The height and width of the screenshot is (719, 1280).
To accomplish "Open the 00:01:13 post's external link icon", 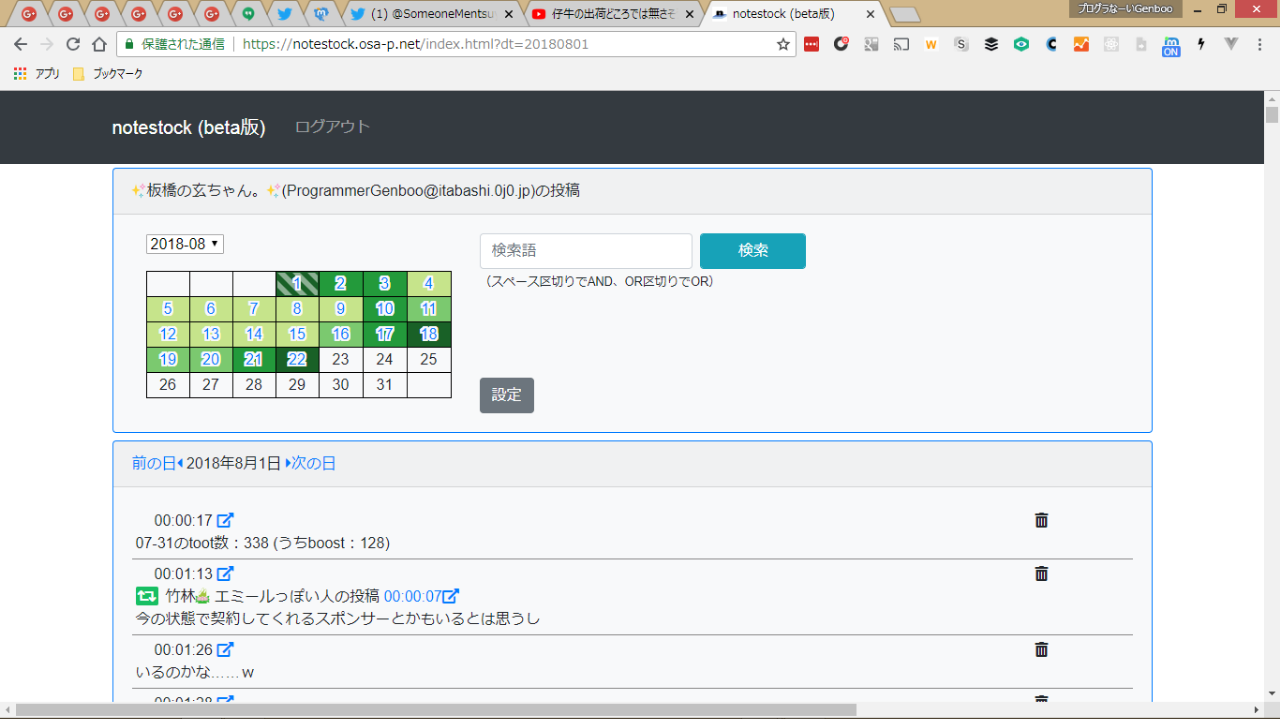I will (x=225, y=574).
